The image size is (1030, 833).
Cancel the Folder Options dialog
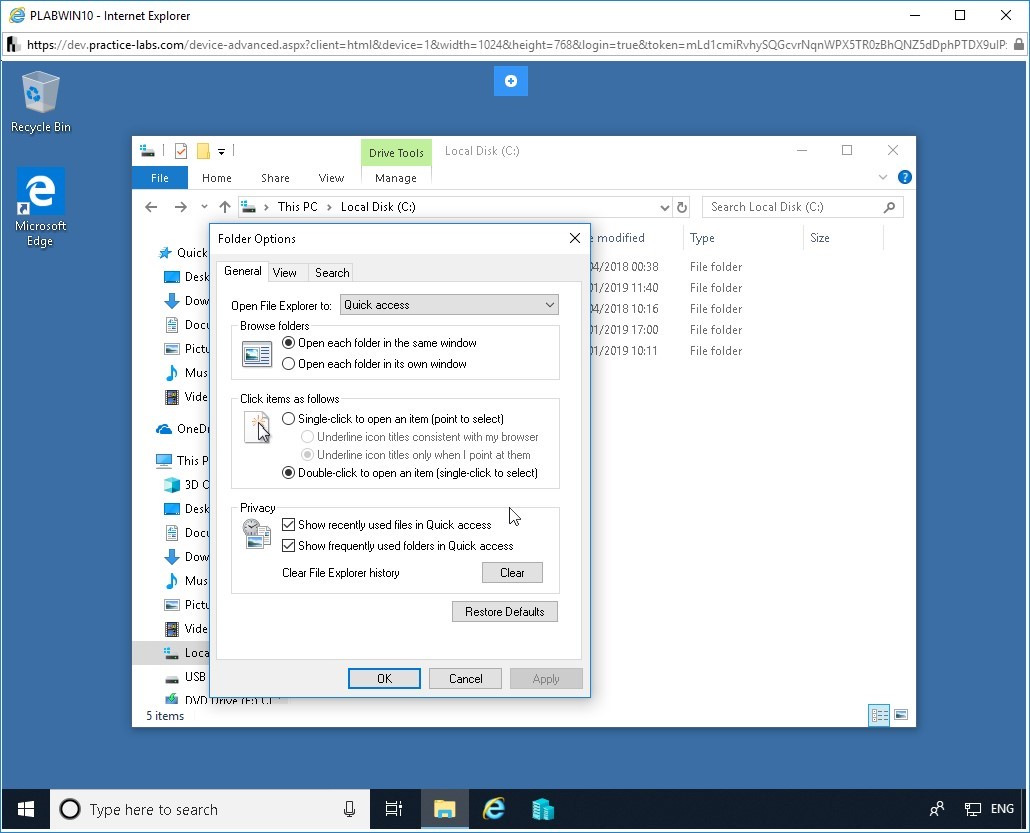click(465, 679)
